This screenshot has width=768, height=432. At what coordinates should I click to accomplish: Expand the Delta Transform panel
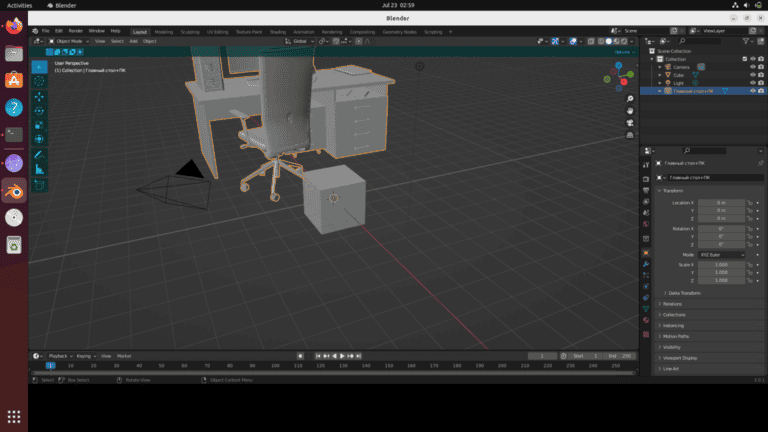683,293
